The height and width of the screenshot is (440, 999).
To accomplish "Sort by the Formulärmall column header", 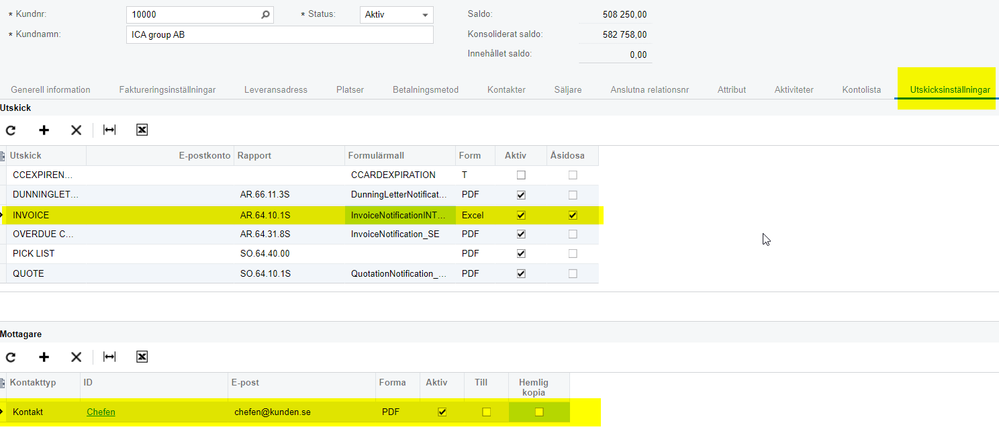I will tap(401, 155).
